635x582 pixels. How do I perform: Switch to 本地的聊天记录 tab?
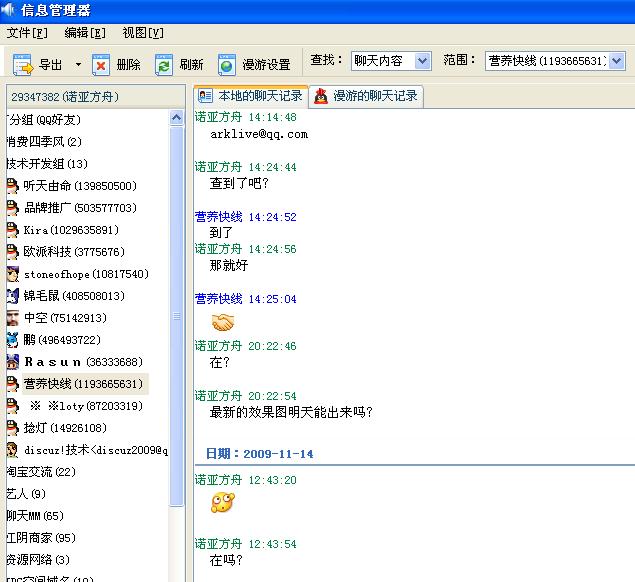251,96
